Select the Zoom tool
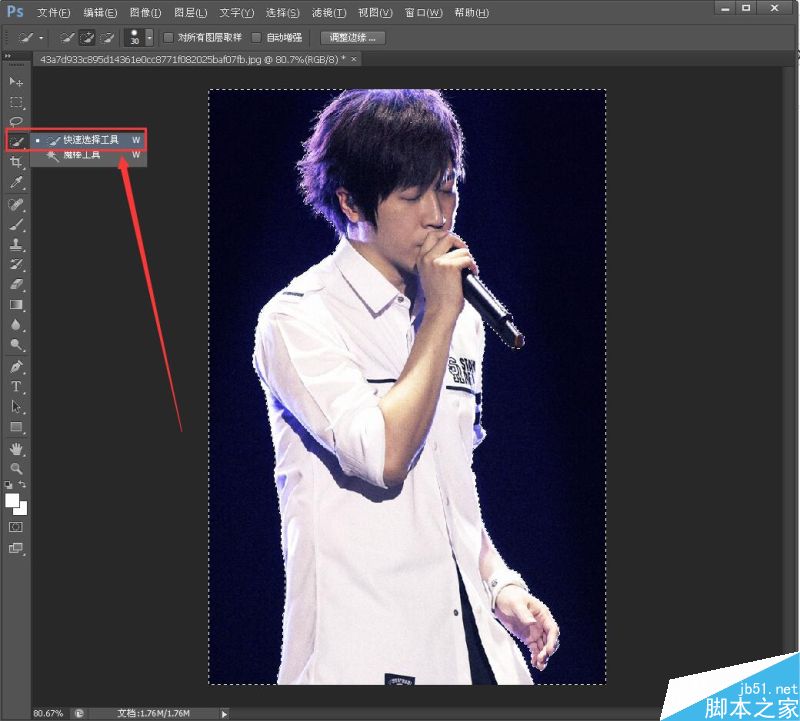This screenshot has width=800, height=721. pyautogui.click(x=16, y=468)
